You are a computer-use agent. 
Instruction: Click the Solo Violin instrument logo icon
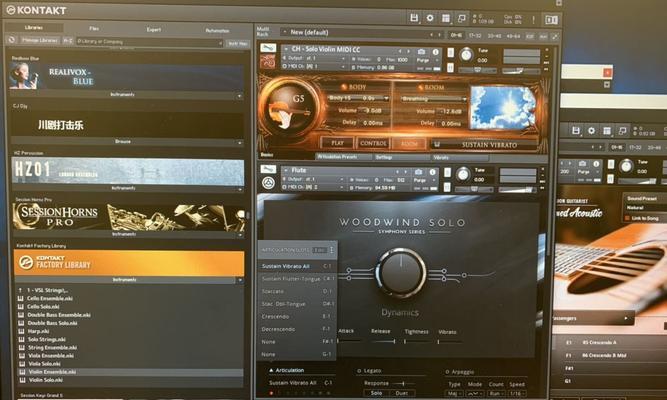click(268, 62)
